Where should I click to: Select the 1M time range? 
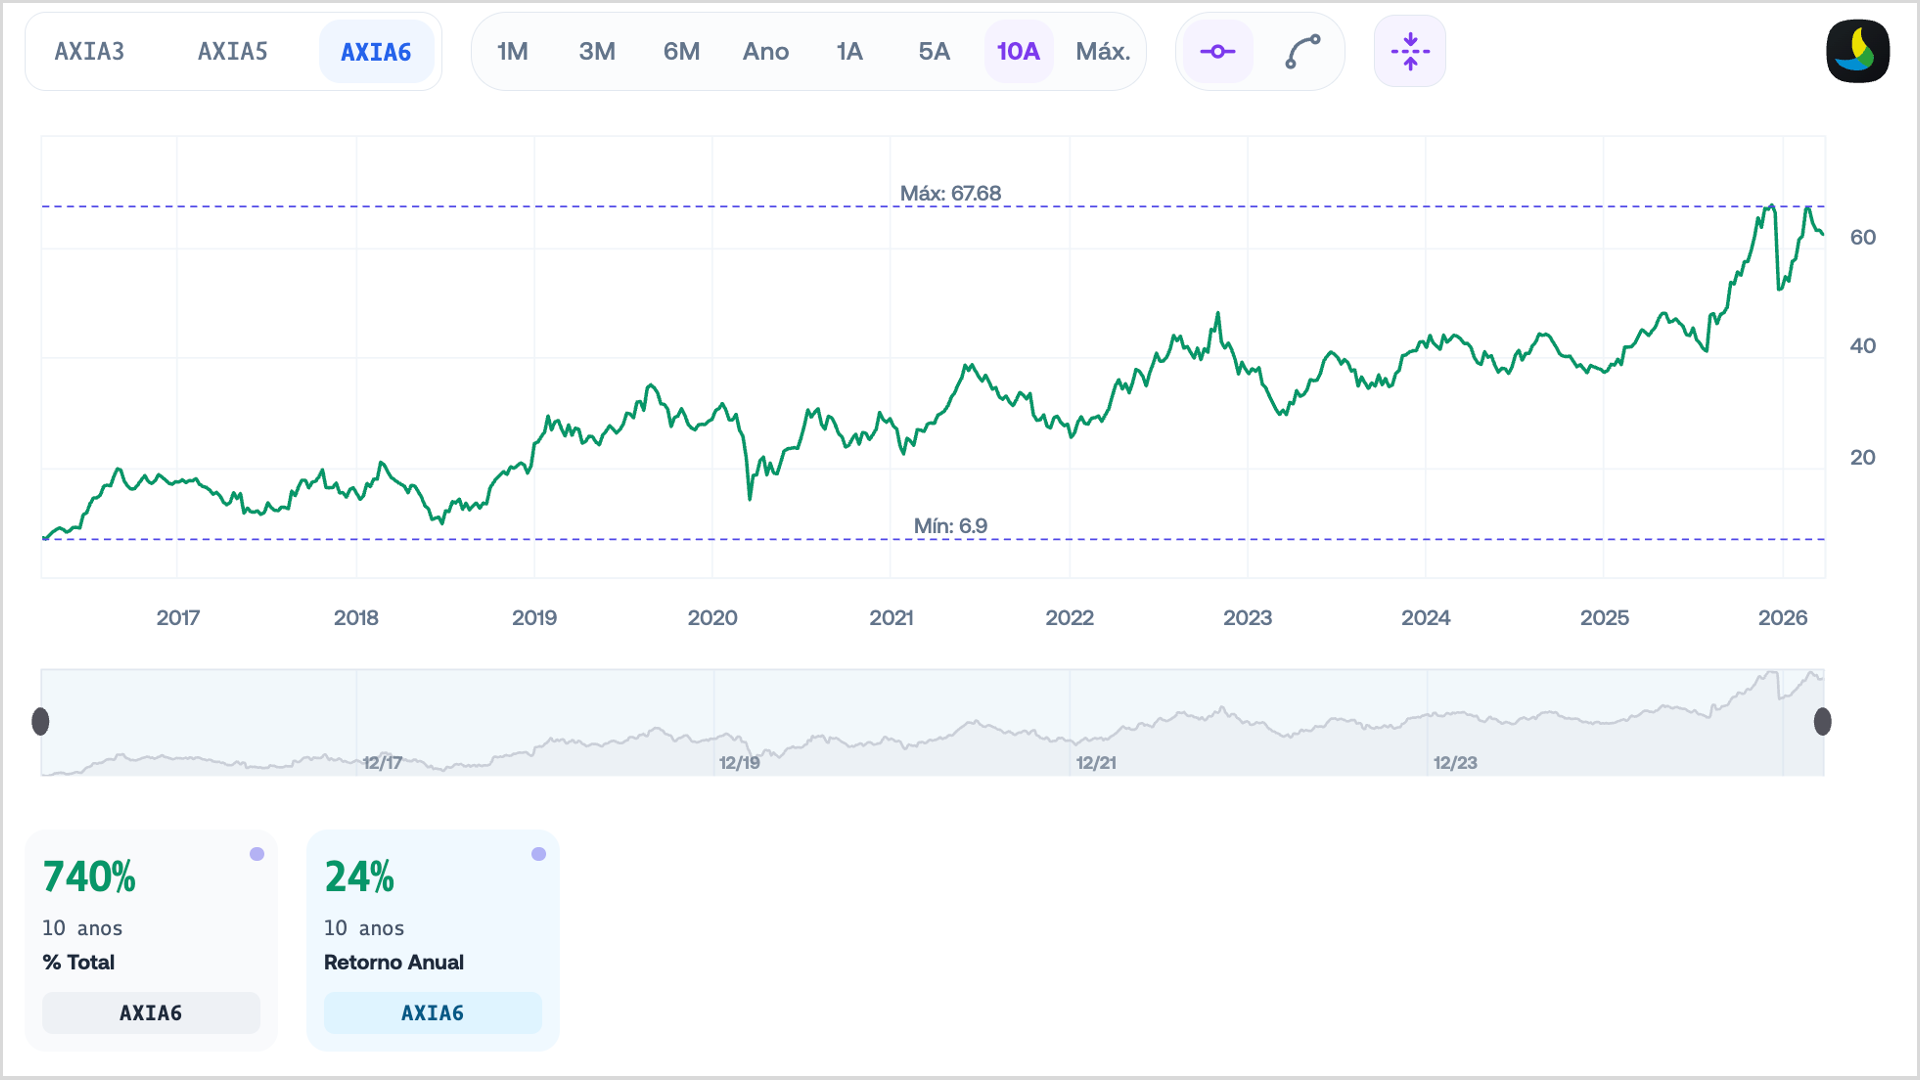click(x=512, y=52)
